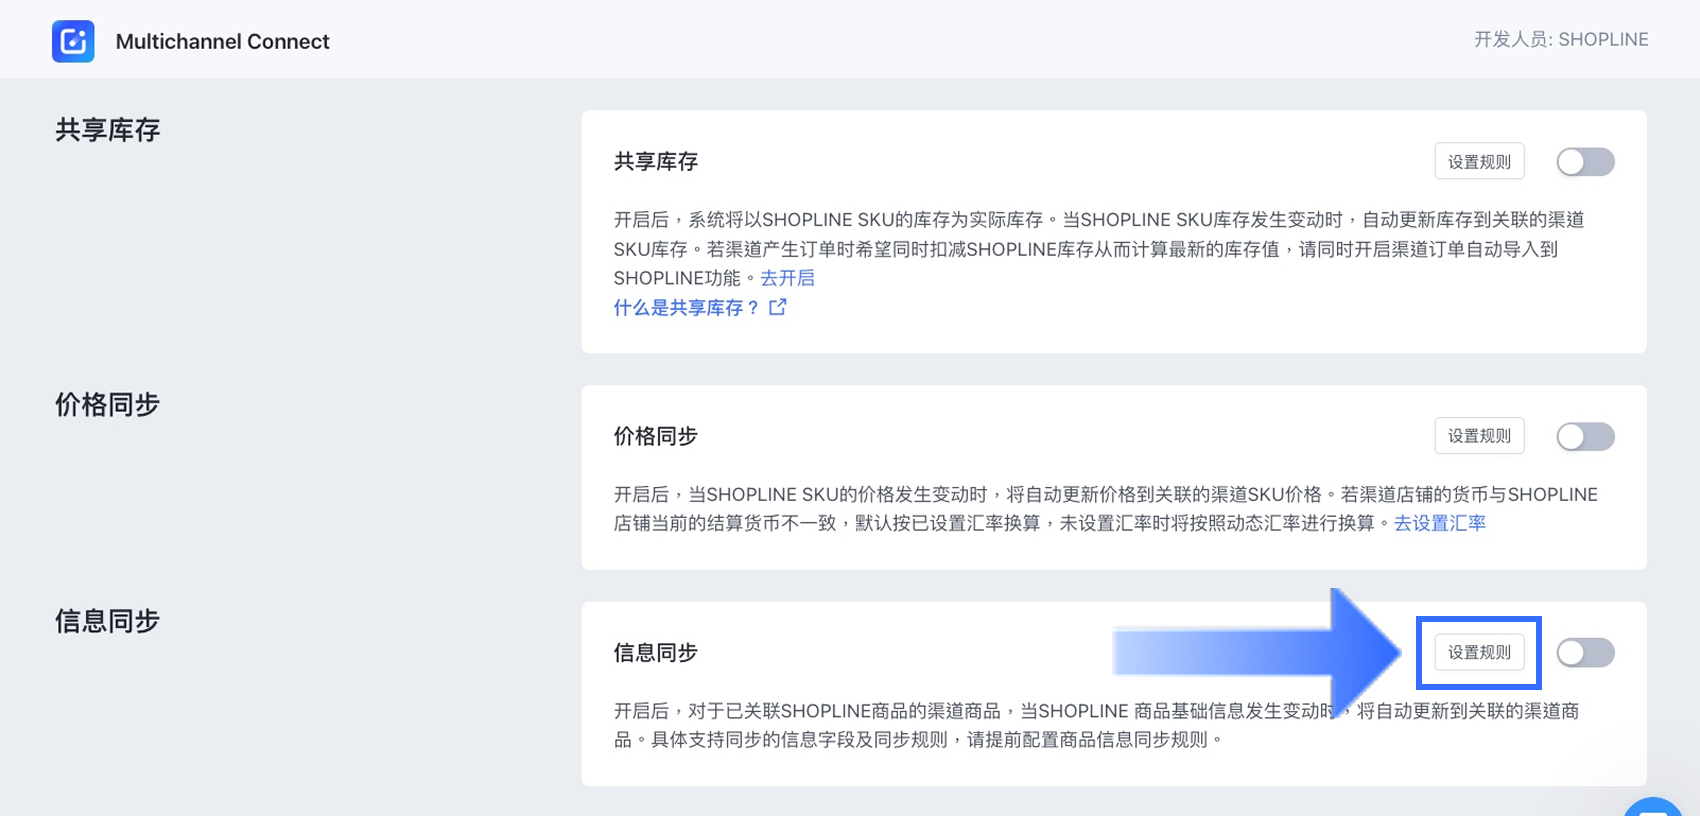Screen dimensions: 1700x816
Task: Open the 什么是共享库存？ help link
Action: pyautogui.click(x=687, y=307)
